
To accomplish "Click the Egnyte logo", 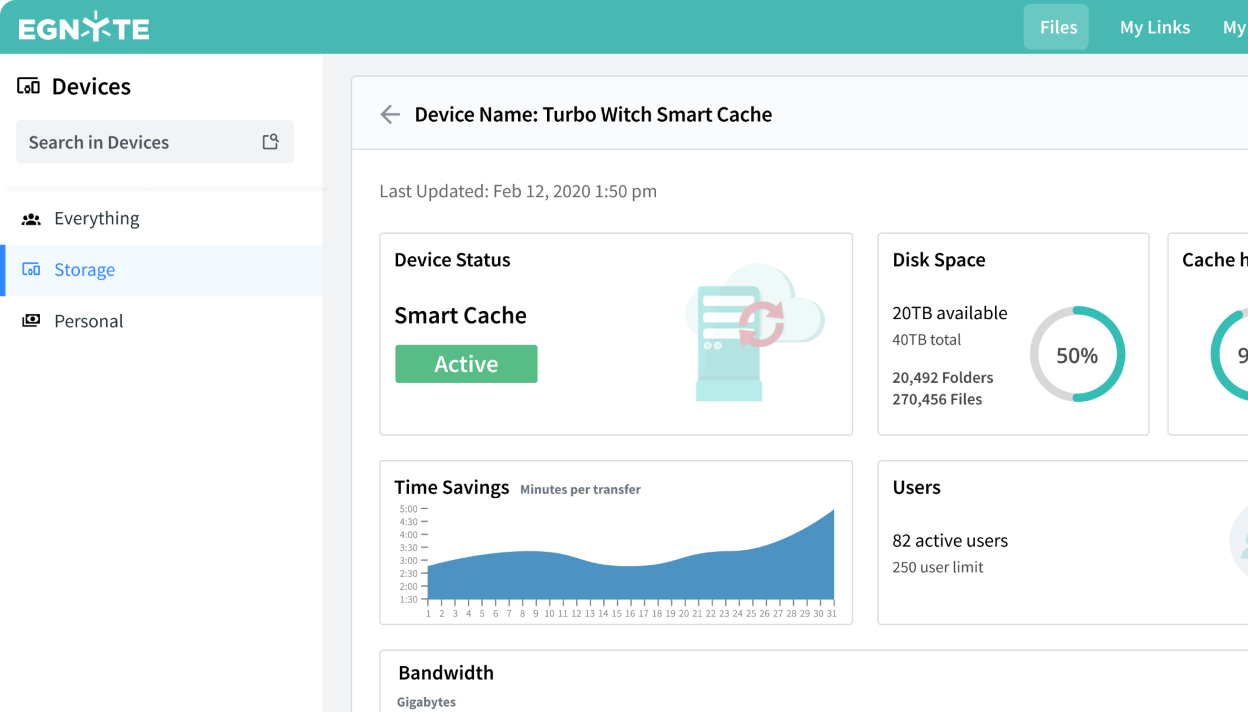I will [84, 27].
